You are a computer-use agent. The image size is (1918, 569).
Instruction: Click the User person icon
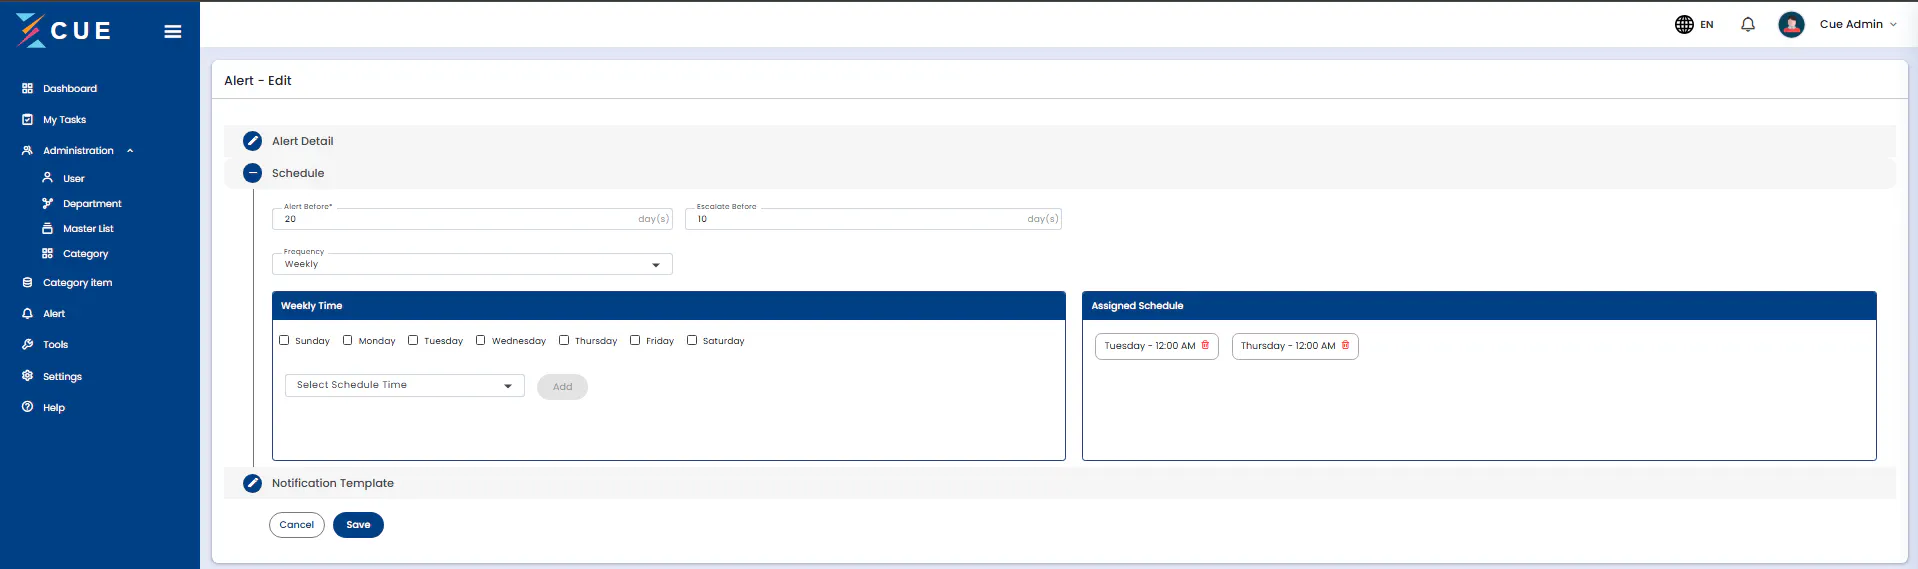[47, 177]
